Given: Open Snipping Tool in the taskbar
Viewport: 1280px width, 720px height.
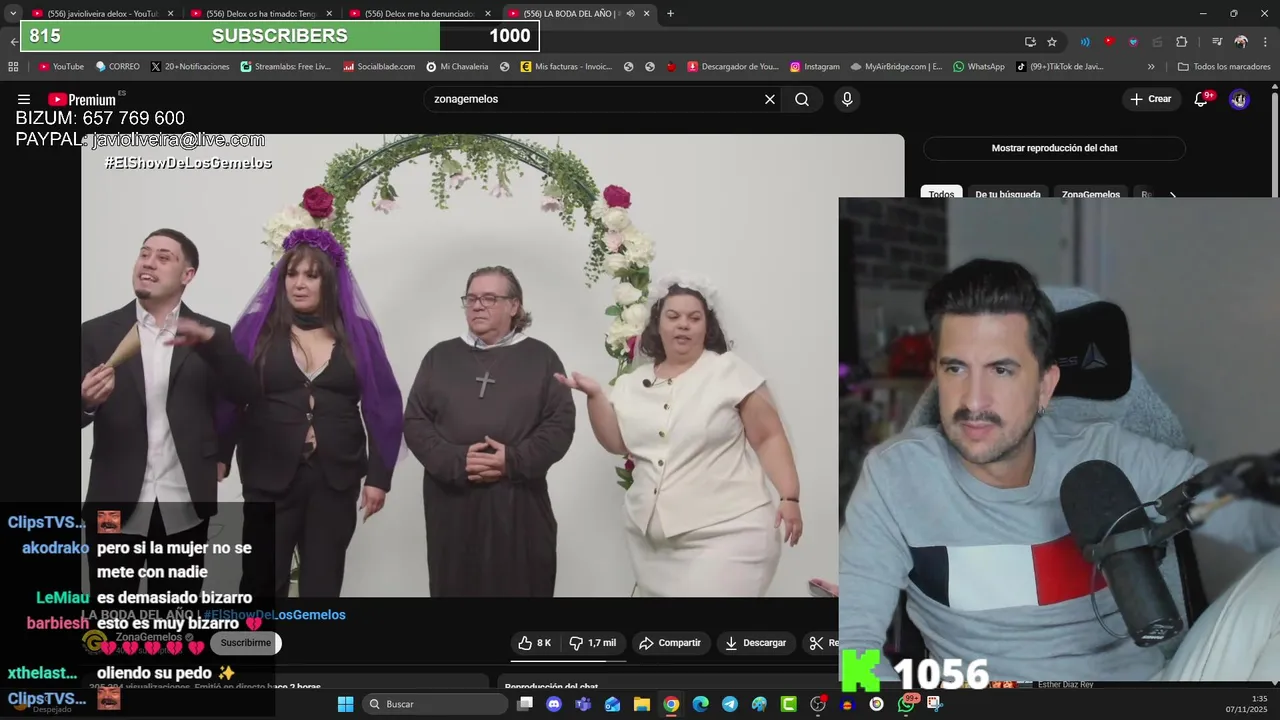Looking at the screenshot, I should pyautogui.click(x=935, y=704).
